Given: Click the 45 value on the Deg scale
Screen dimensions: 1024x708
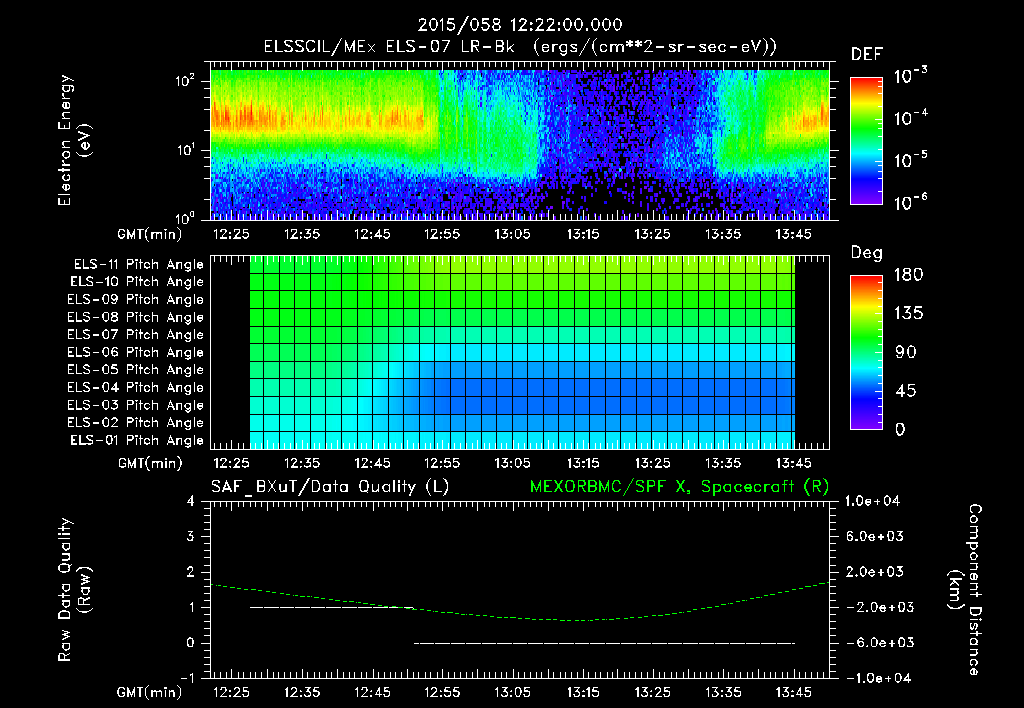Looking at the screenshot, I should point(906,391).
